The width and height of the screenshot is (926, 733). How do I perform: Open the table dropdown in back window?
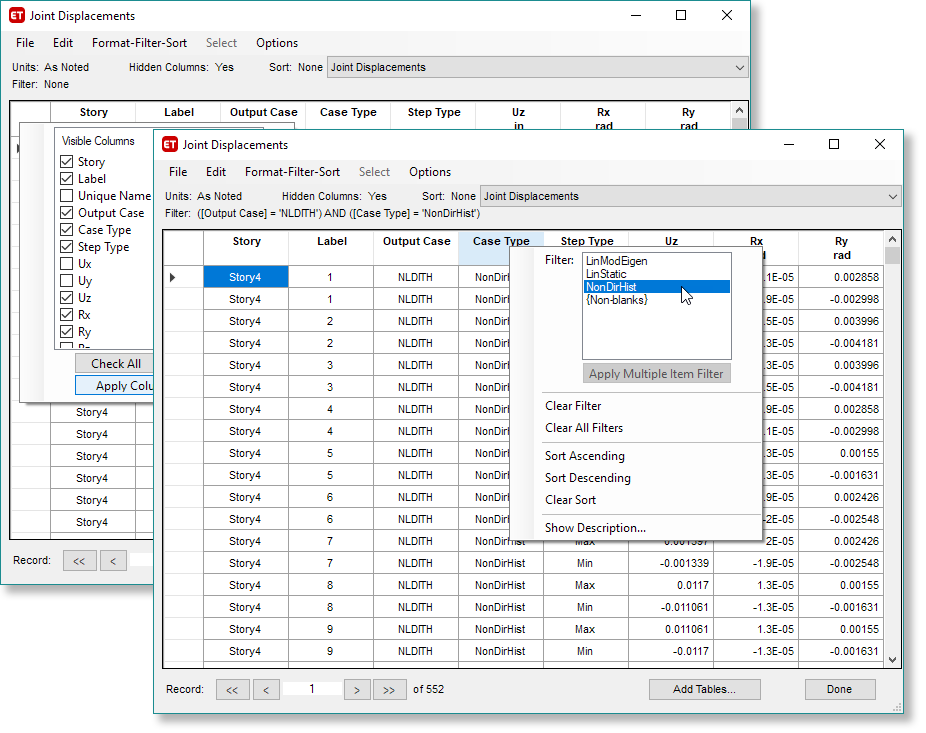tap(740, 68)
